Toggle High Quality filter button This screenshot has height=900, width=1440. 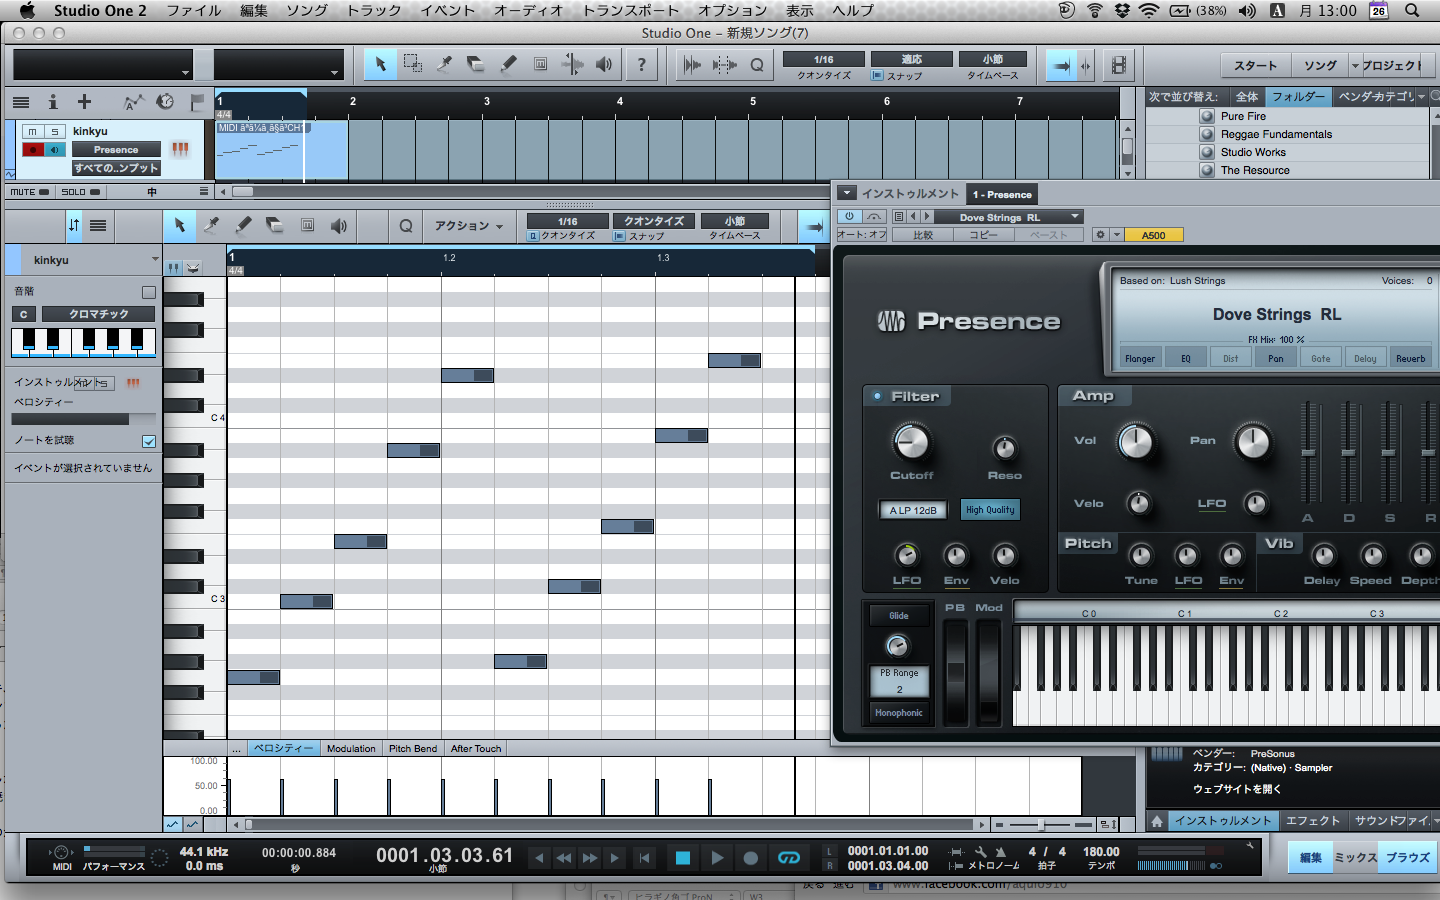990,510
